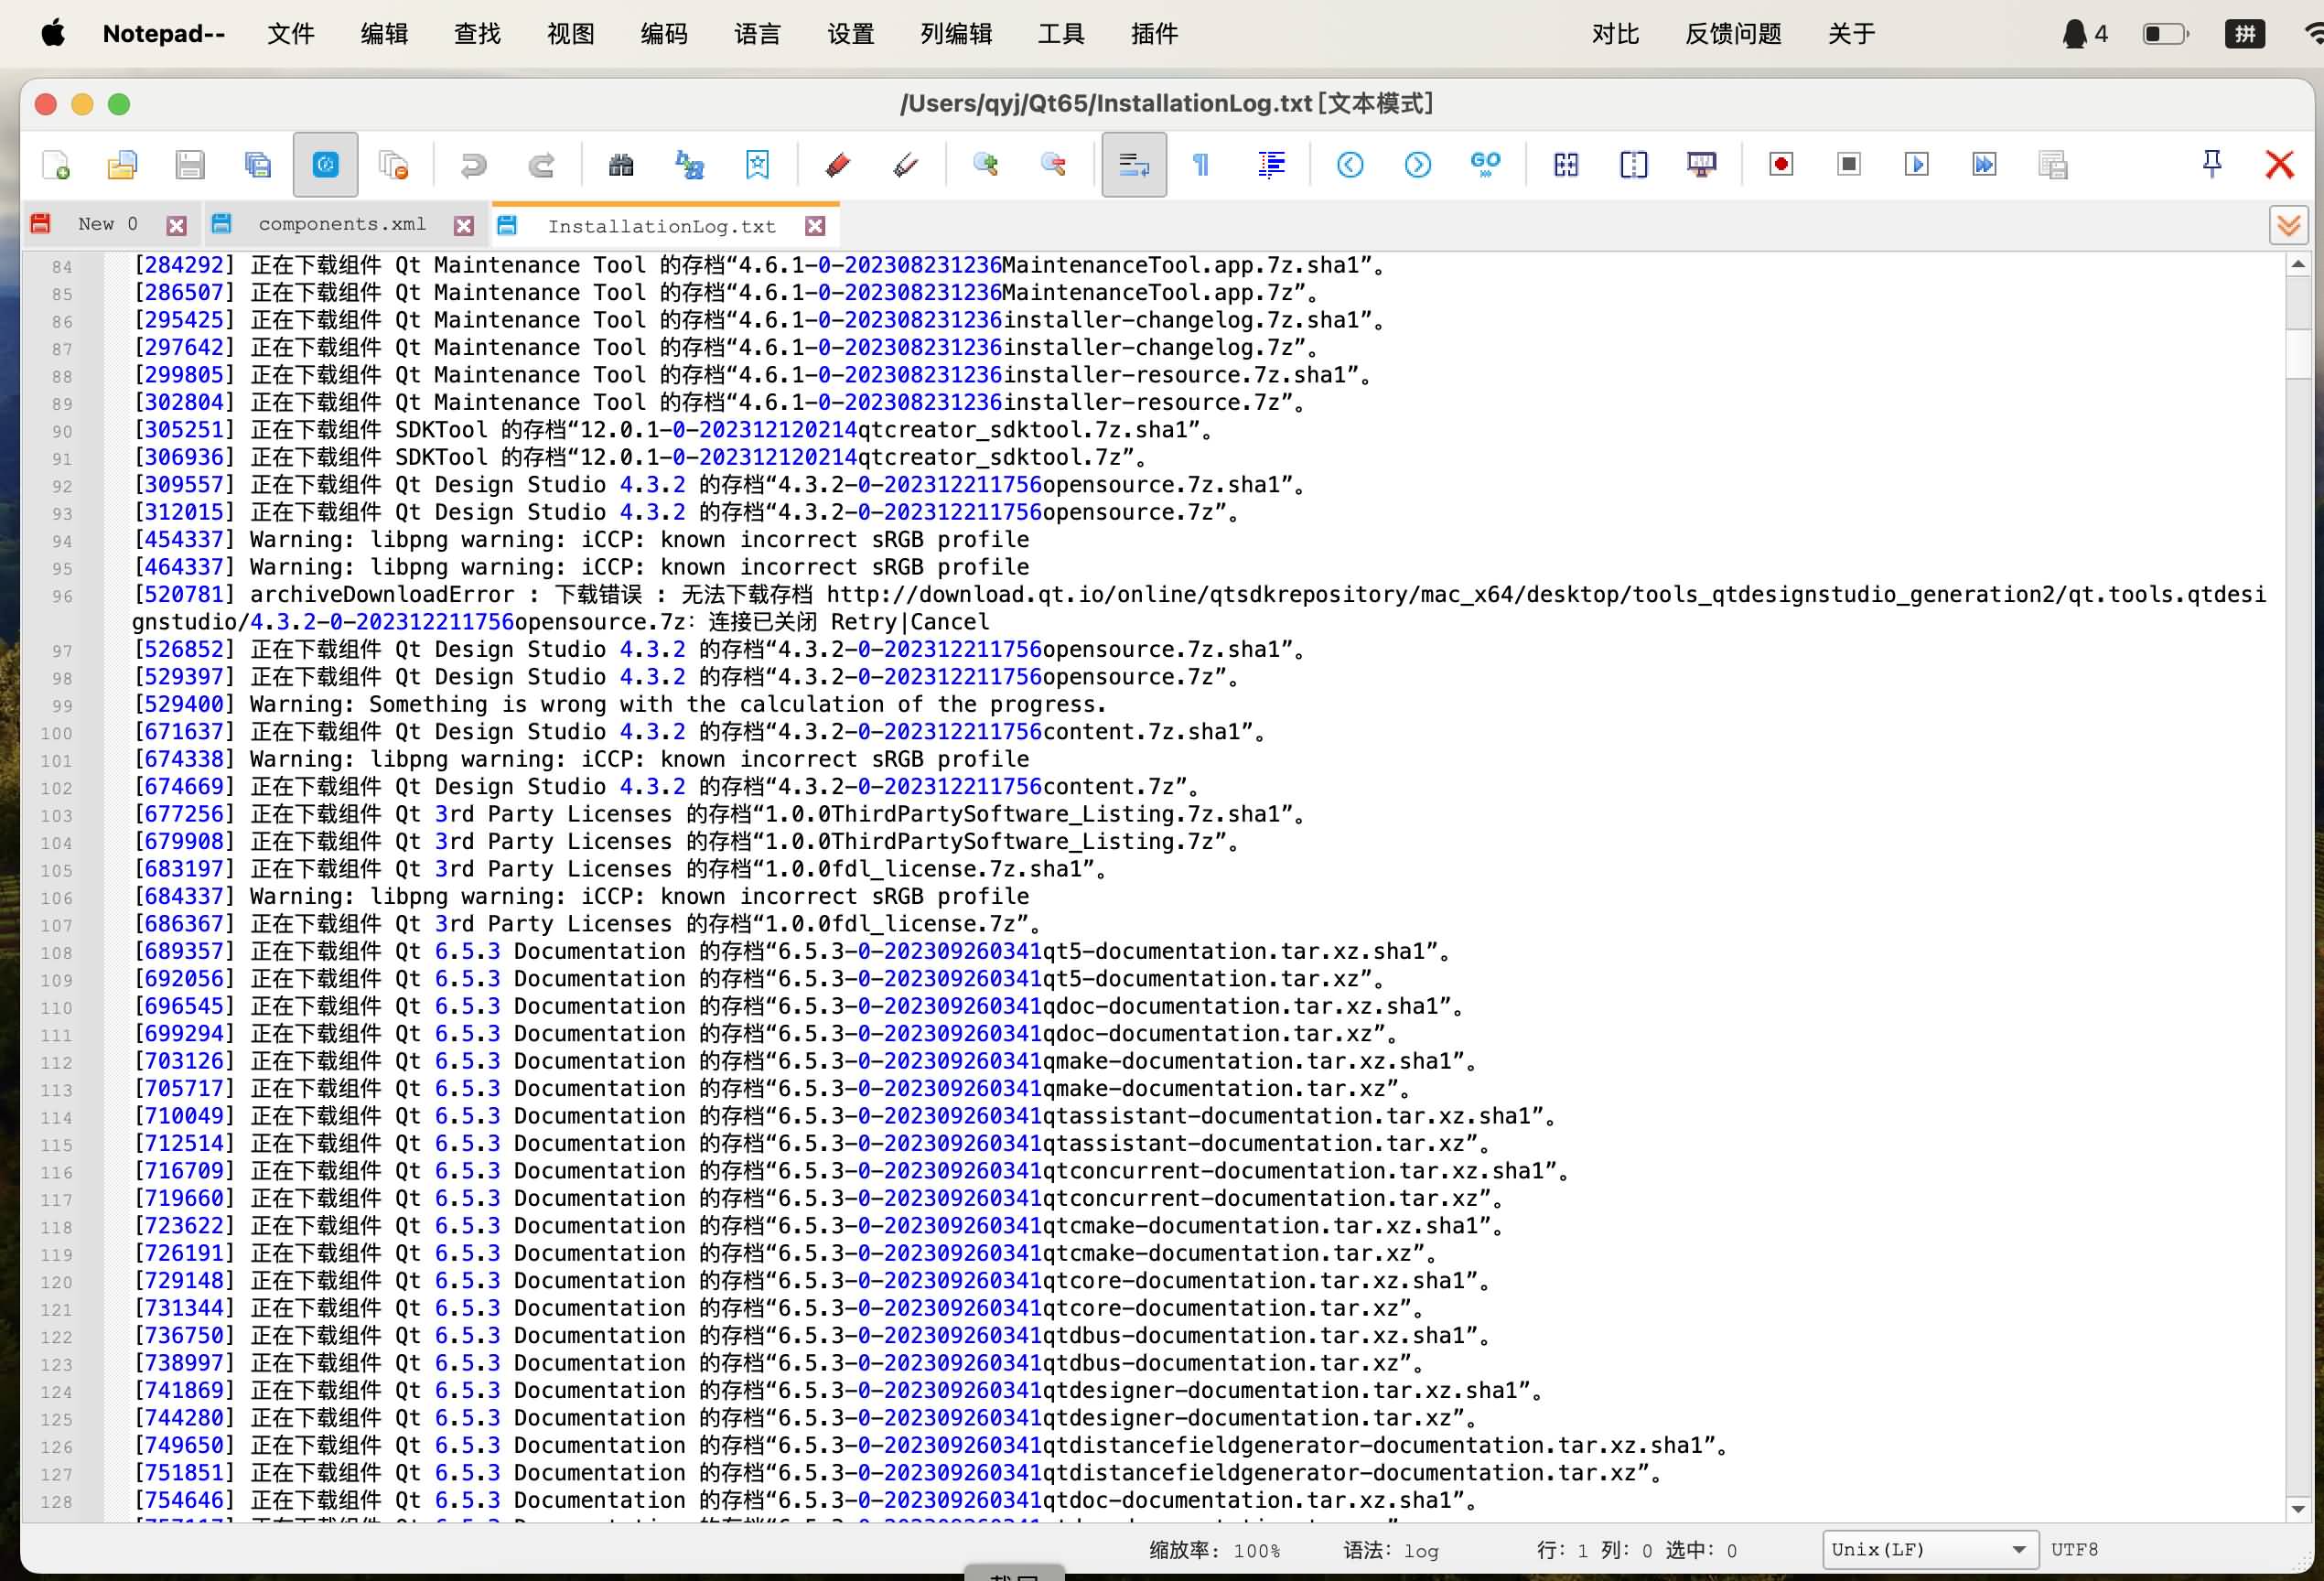Zoom in using the magnifier plus icon
The height and width of the screenshot is (1581, 2324).
[x=985, y=164]
